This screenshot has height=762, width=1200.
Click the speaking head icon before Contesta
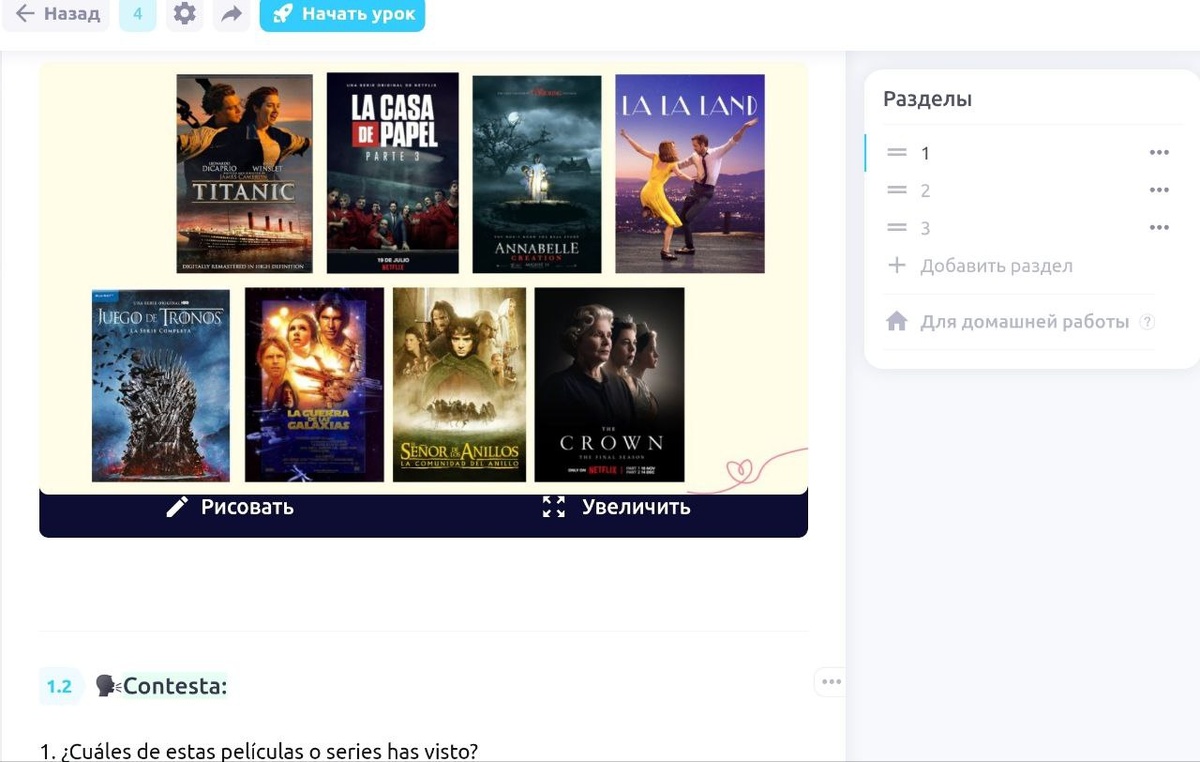(x=107, y=686)
